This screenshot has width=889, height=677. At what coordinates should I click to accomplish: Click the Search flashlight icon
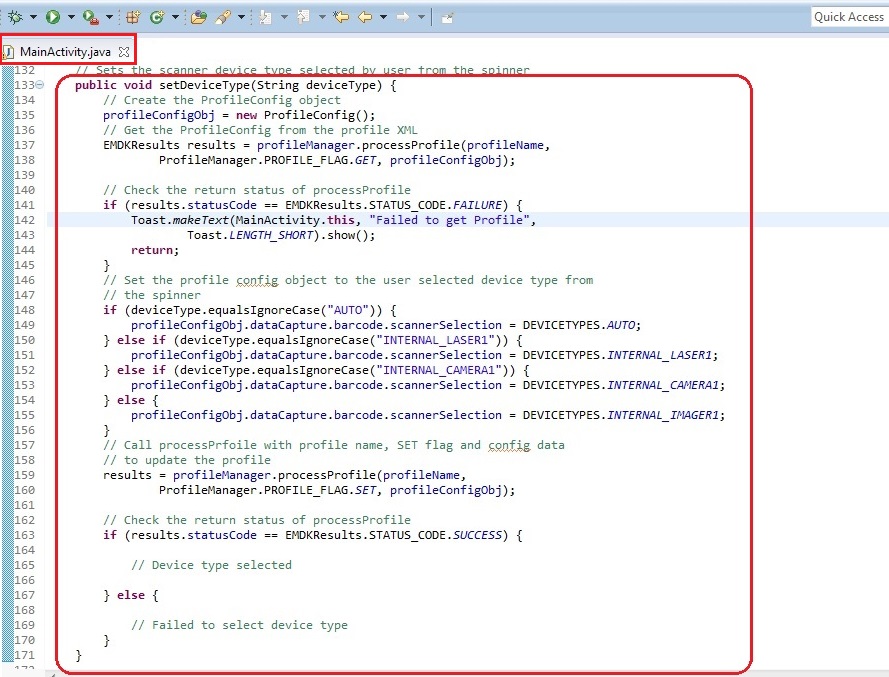click(223, 17)
